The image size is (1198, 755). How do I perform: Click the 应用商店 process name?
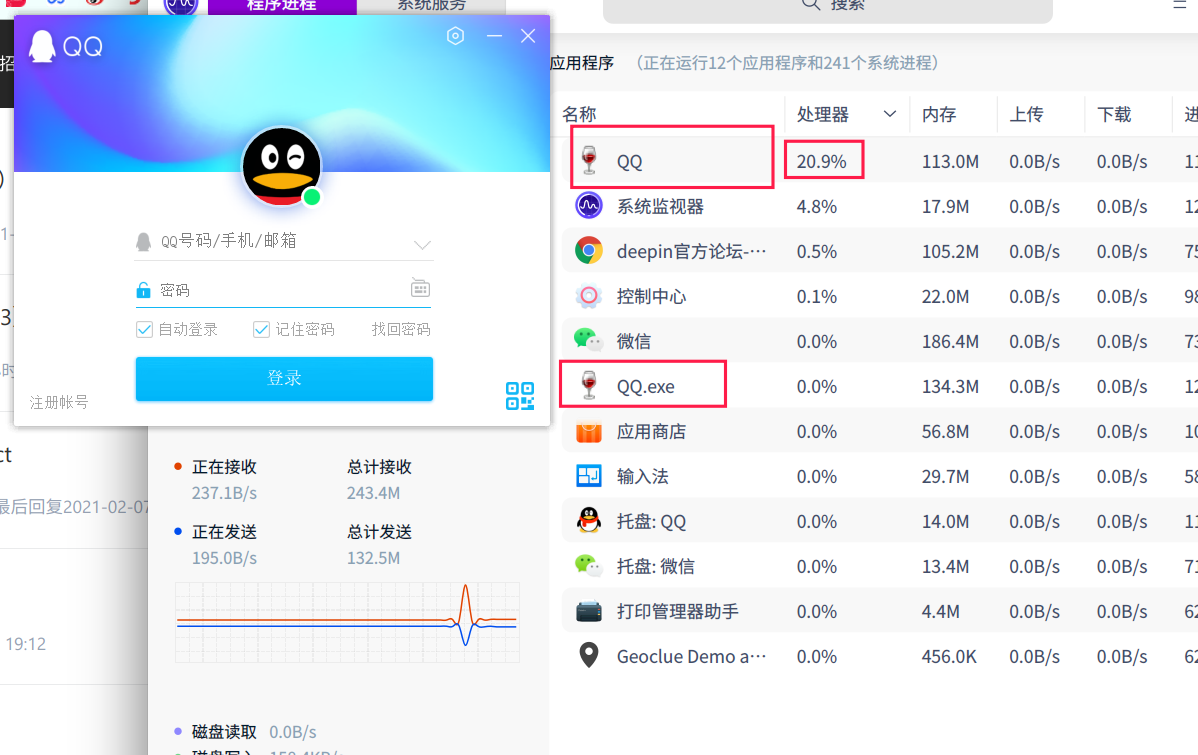pos(652,432)
